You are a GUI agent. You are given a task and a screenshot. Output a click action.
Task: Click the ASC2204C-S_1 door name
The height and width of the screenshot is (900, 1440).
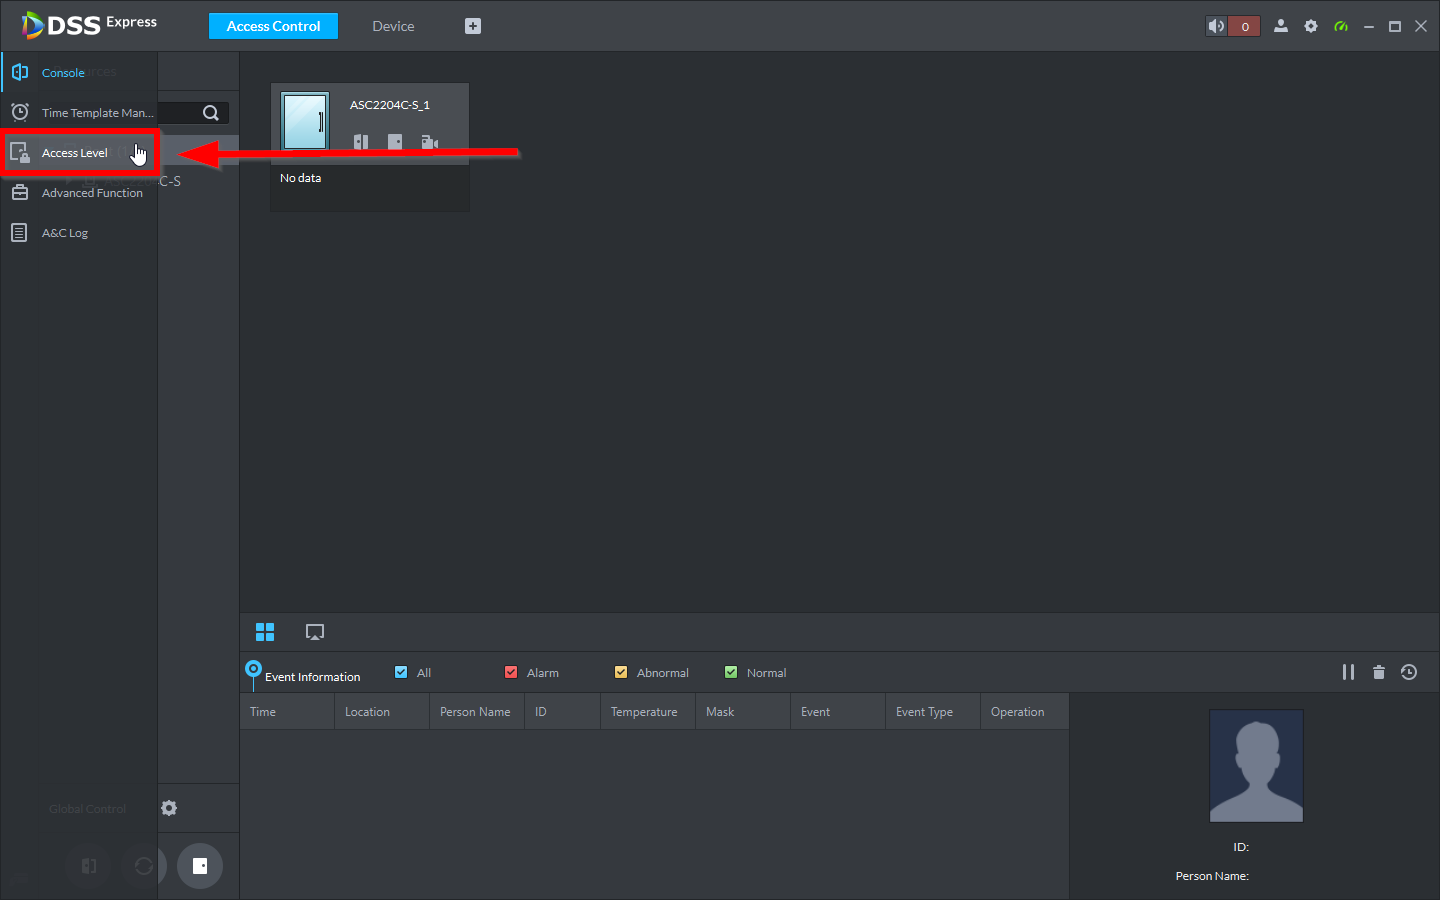point(390,105)
